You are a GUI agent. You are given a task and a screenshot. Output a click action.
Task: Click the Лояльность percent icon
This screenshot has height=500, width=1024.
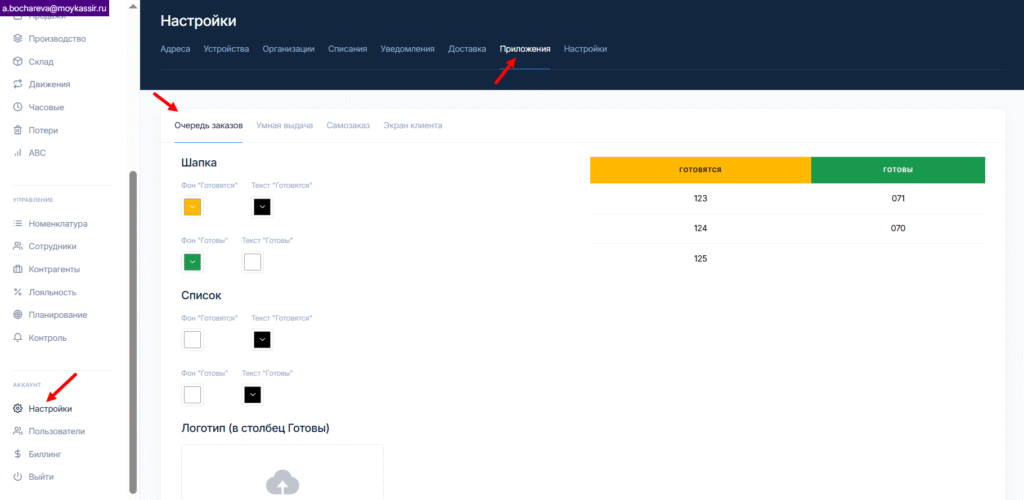(18, 292)
